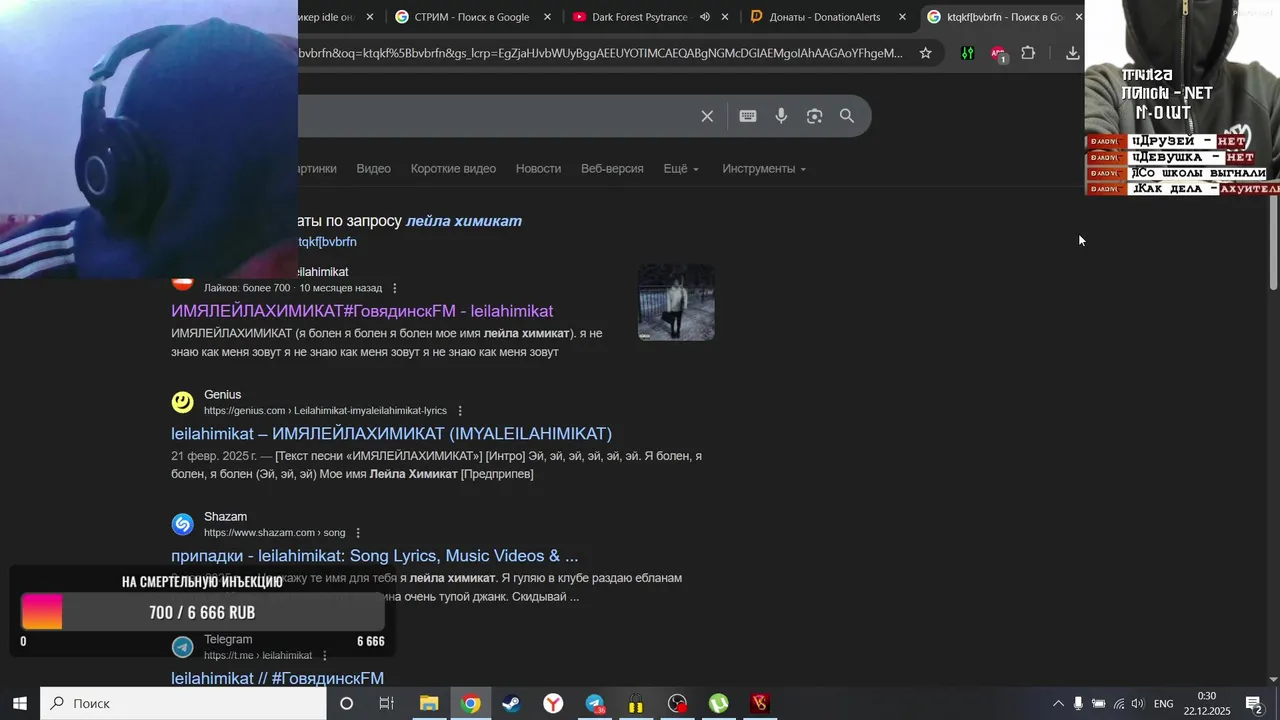Click the Shazam site favicon
The image size is (1280, 720).
182,524
